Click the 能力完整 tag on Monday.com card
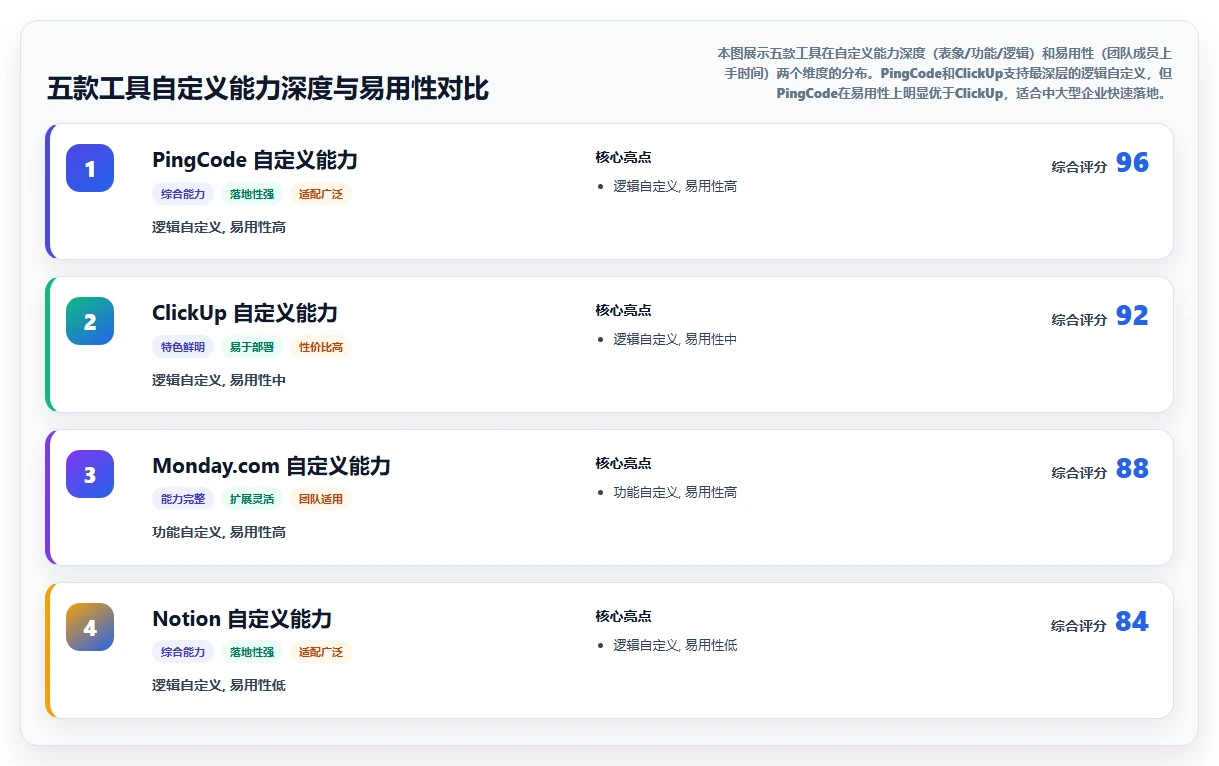Image resolution: width=1219 pixels, height=766 pixels. coord(183,499)
